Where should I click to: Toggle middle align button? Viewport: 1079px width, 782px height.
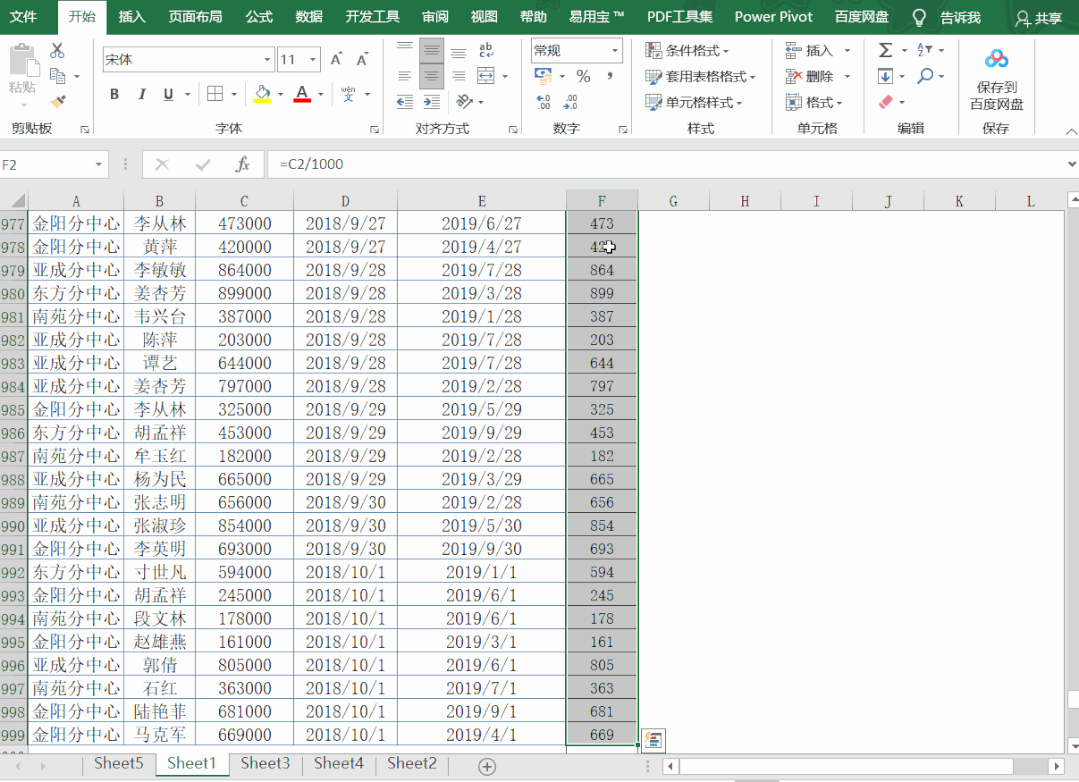(x=431, y=50)
